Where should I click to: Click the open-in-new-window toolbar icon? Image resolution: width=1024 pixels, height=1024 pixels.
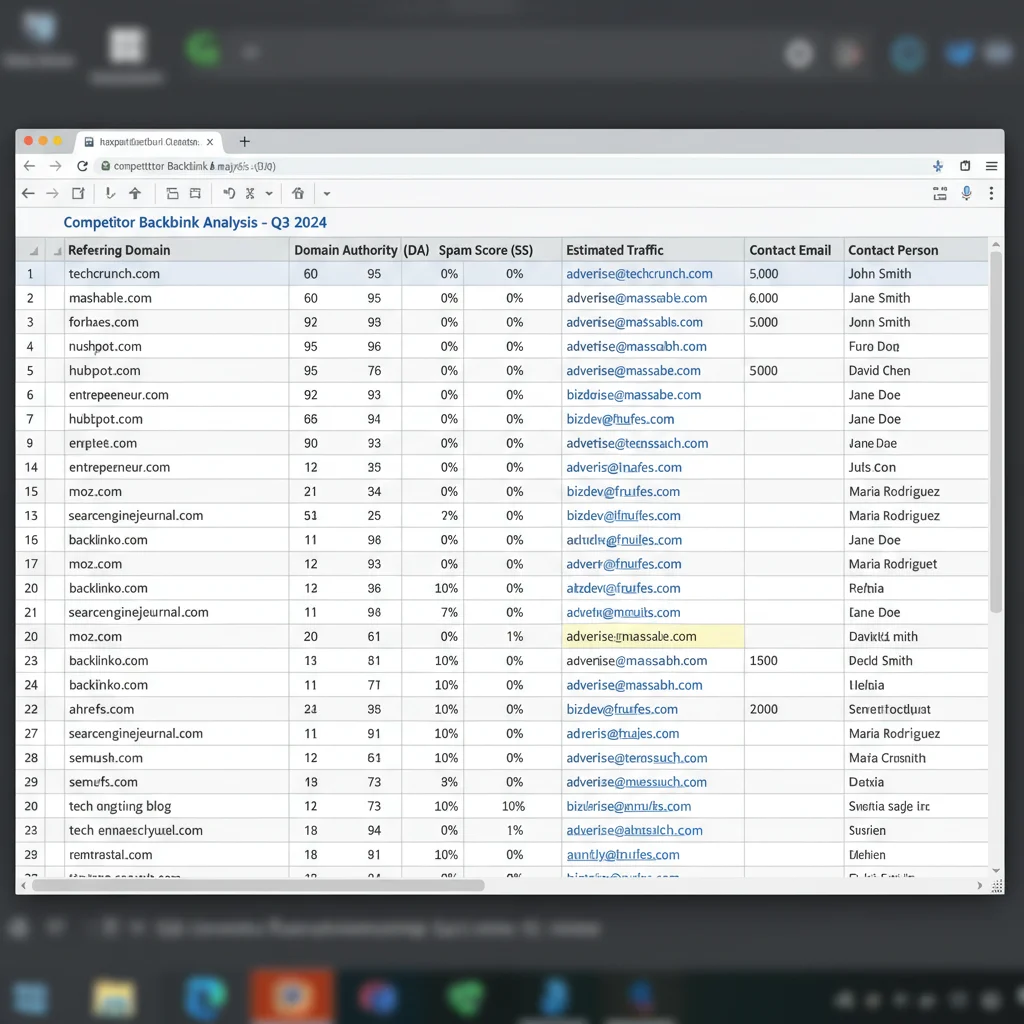coord(78,193)
